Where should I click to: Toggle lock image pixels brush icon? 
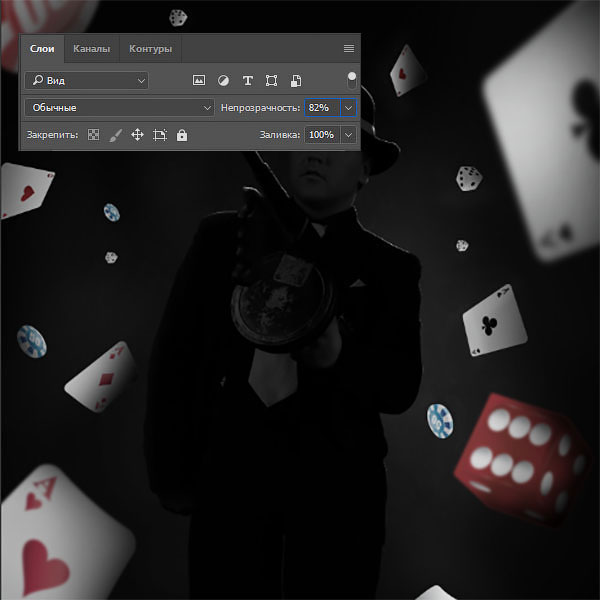coord(116,135)
